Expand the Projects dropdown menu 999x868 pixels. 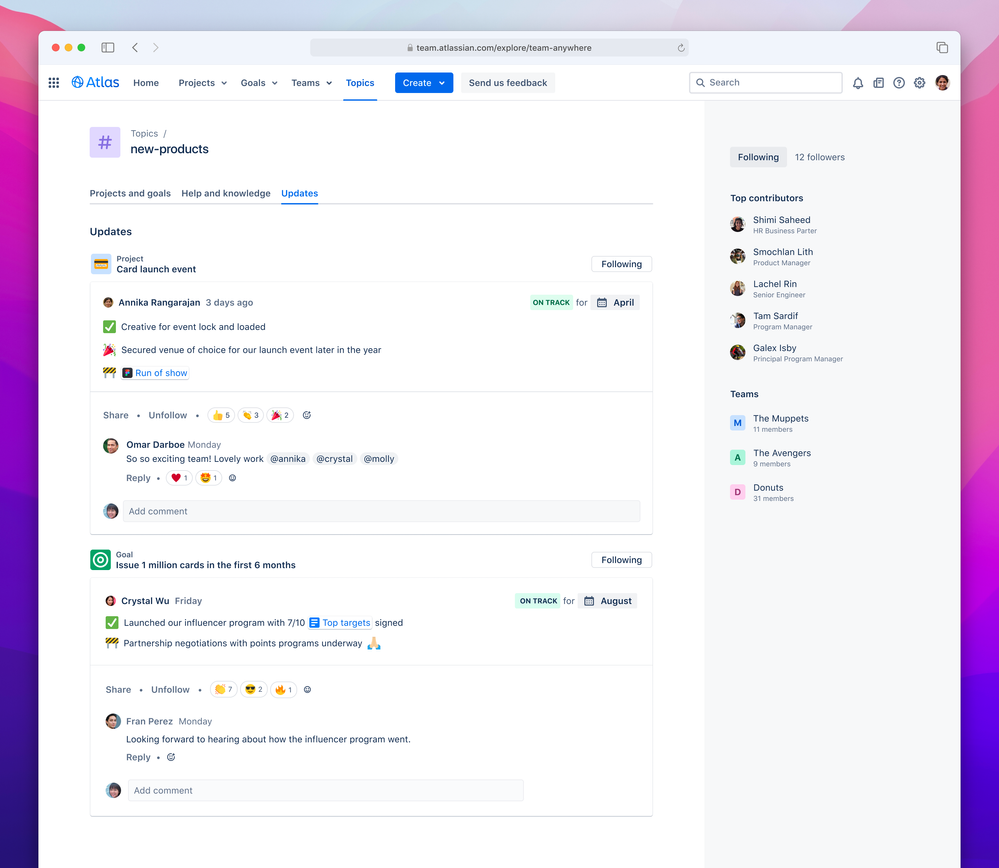pos(203,83)
